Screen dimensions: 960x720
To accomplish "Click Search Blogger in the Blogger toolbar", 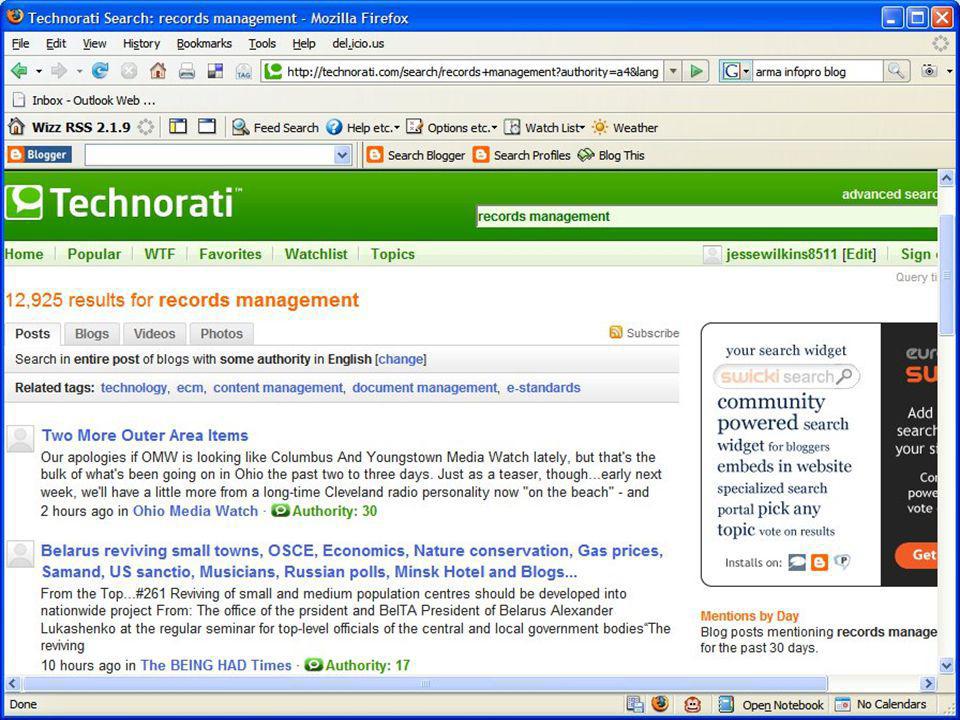I will point(416,155).
